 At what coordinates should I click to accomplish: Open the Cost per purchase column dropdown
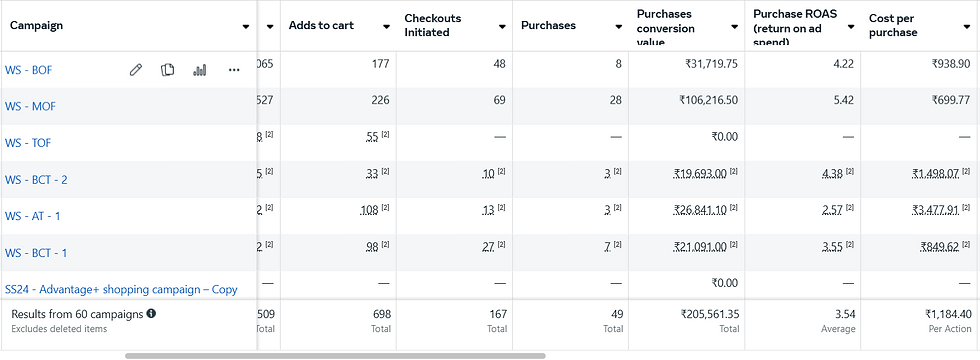coord(968,26)
